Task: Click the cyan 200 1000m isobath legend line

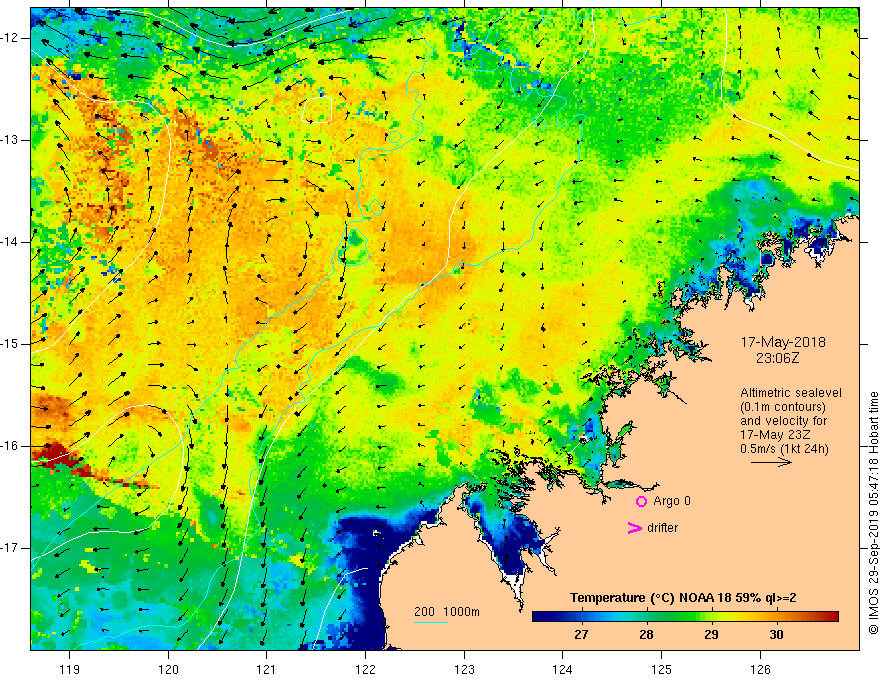Action: tap(431, 622)
